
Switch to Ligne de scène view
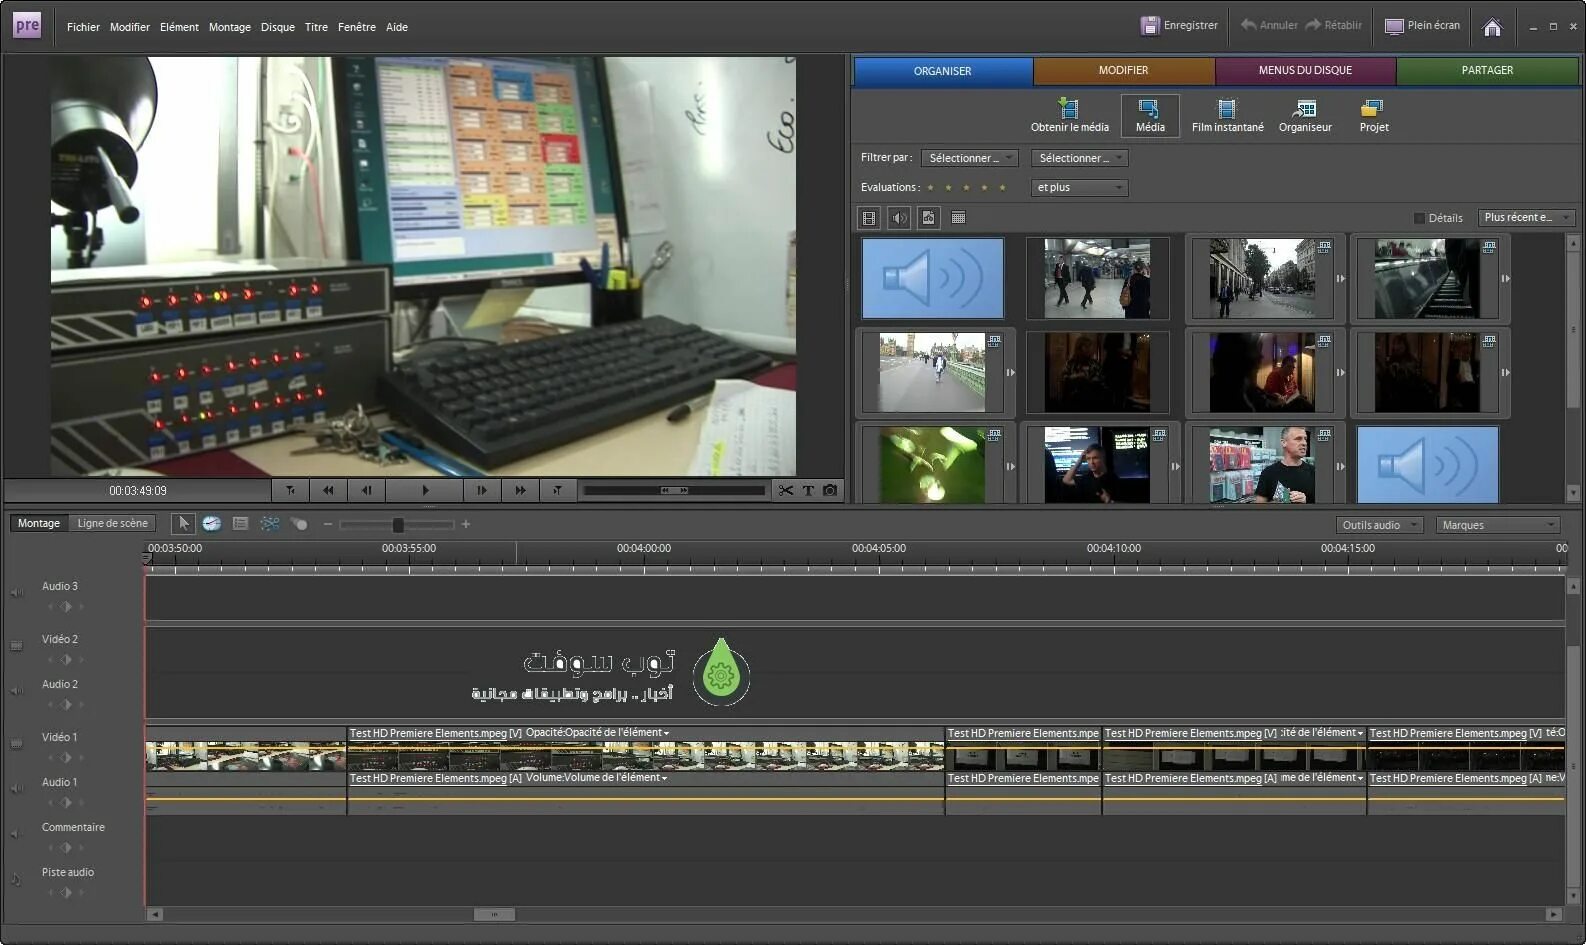(x=113, y=523)
